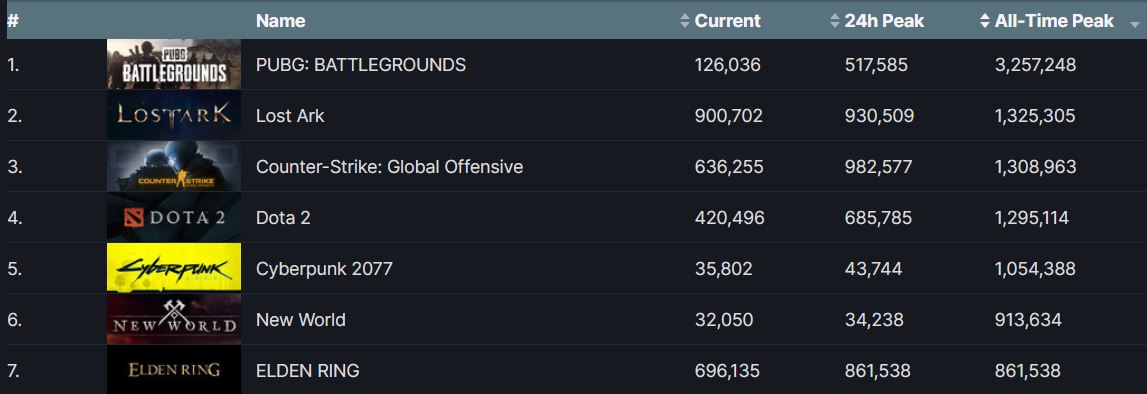Select Lost Ark all-time peak 1,325,305
Screen dimensions: 1147x394
pyautogui.click(x=1035, y=115)
